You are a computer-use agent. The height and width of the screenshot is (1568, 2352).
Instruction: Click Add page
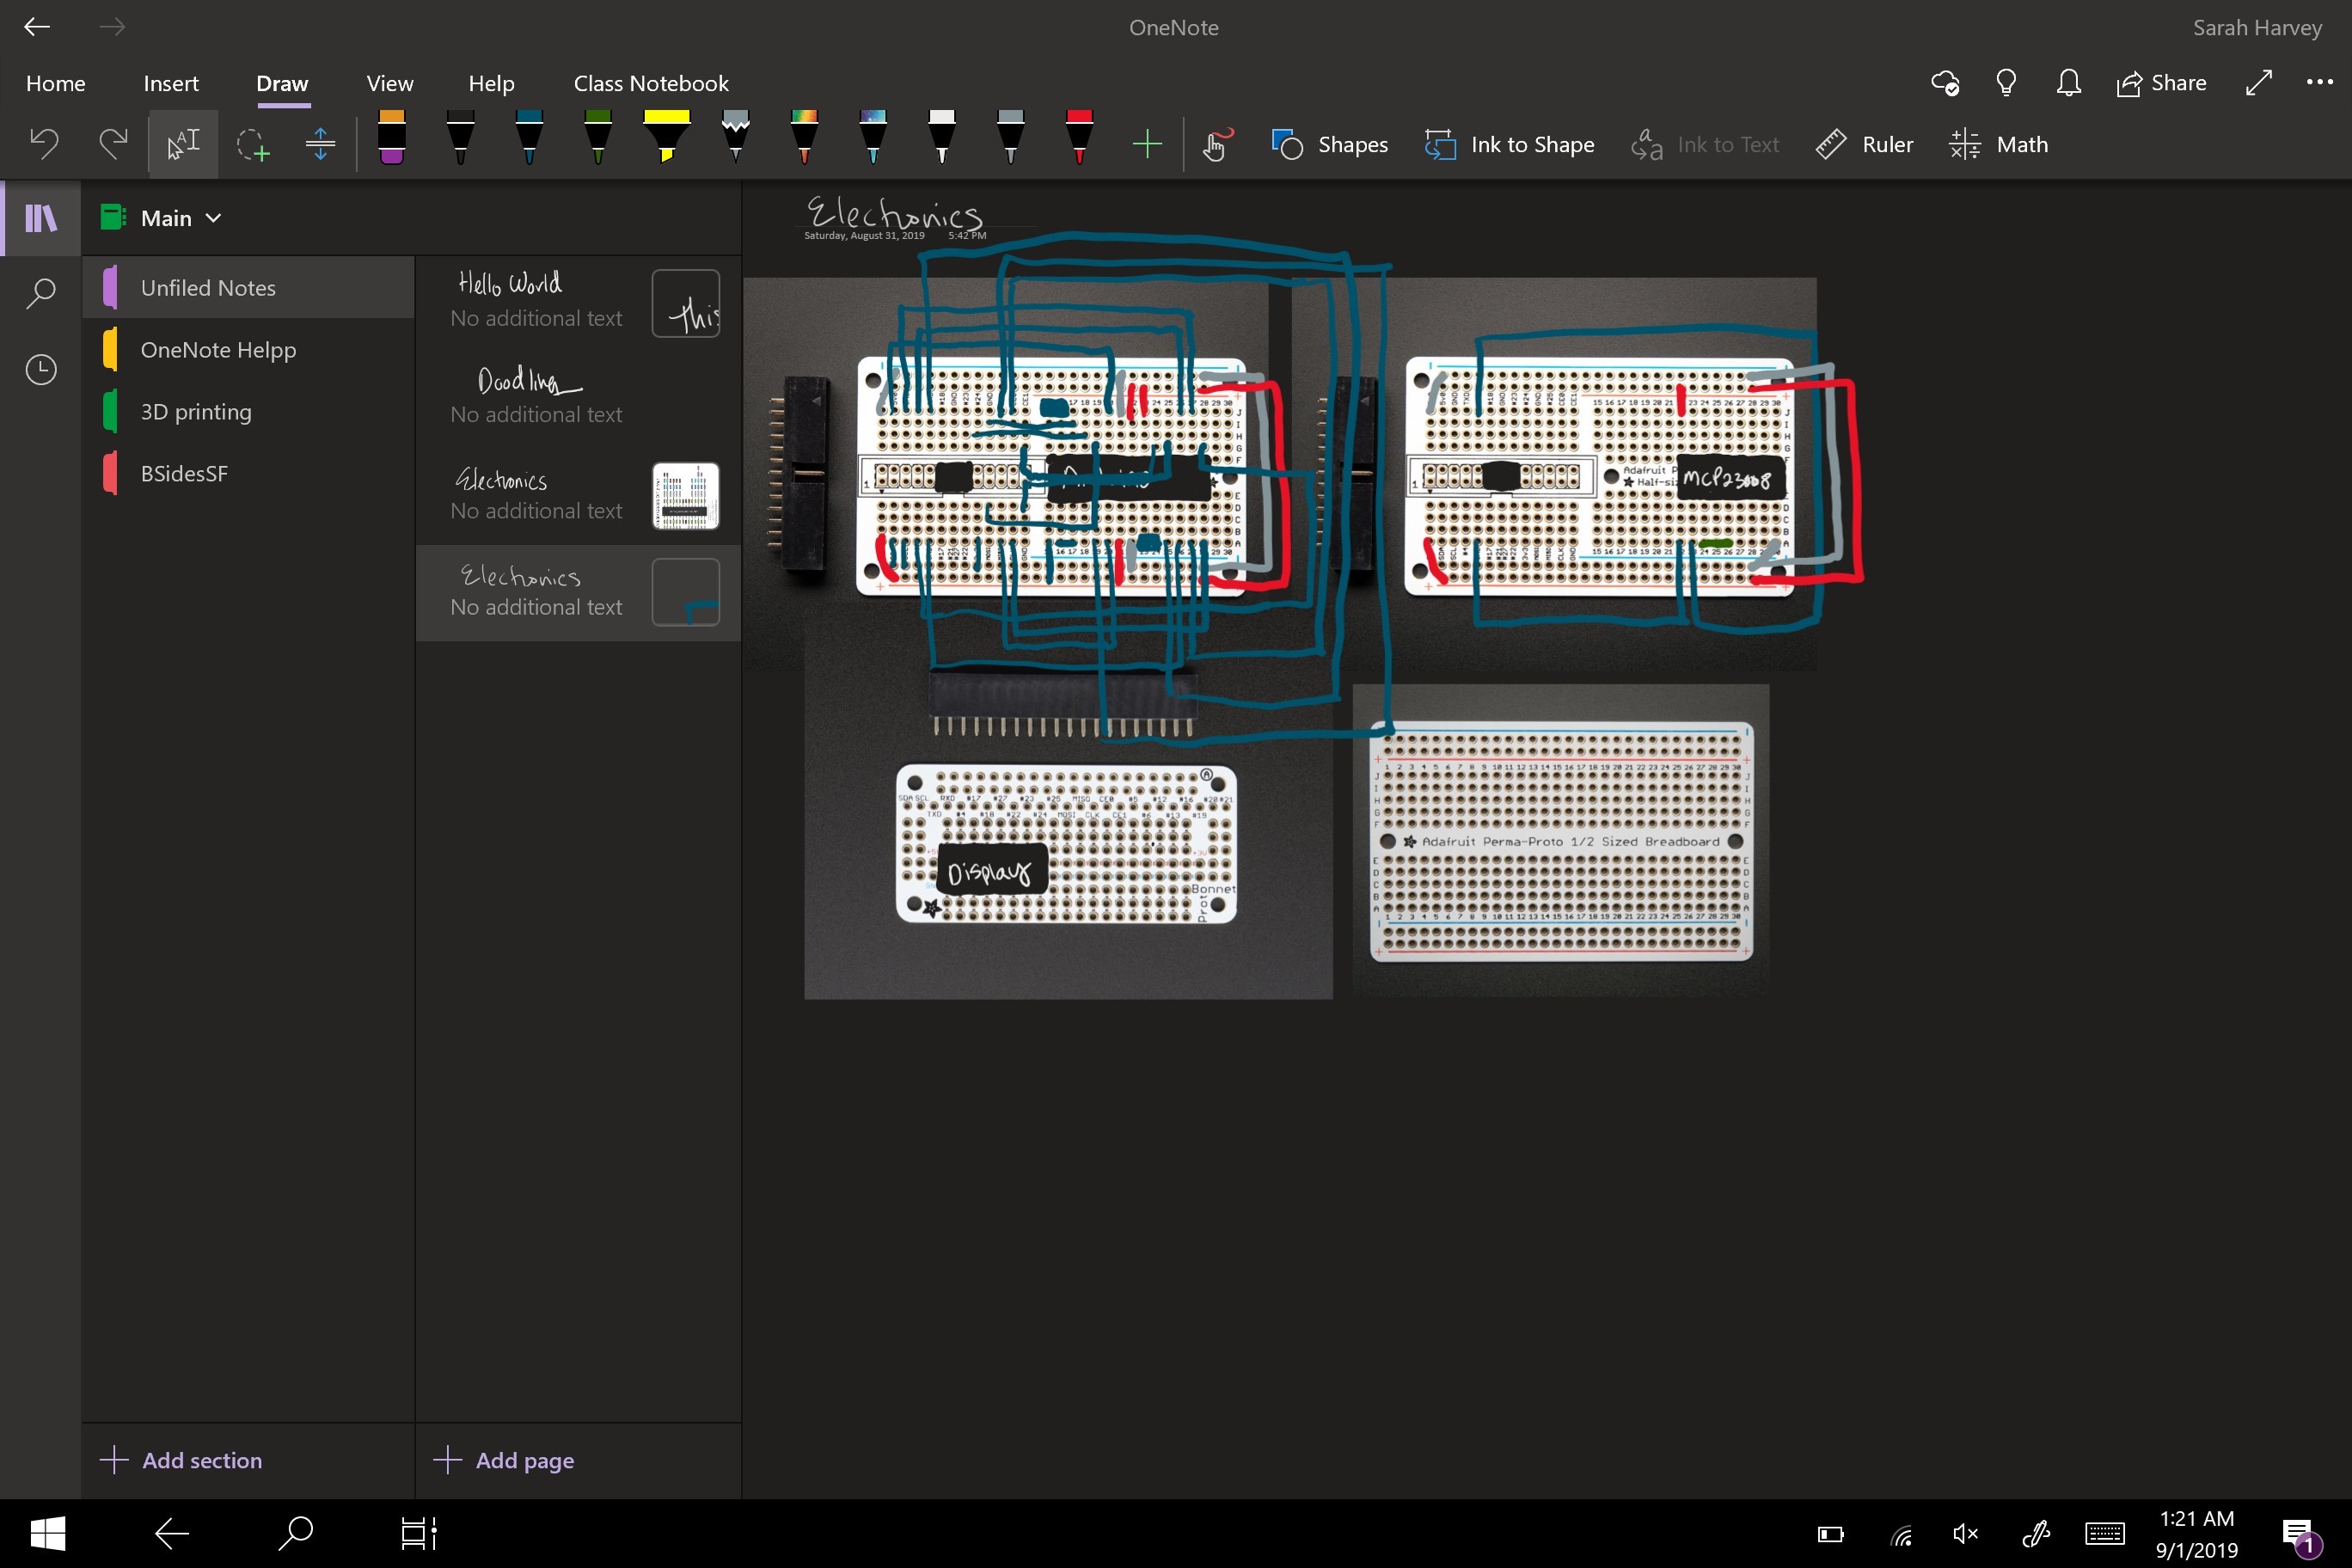(x=505, y=1460)
